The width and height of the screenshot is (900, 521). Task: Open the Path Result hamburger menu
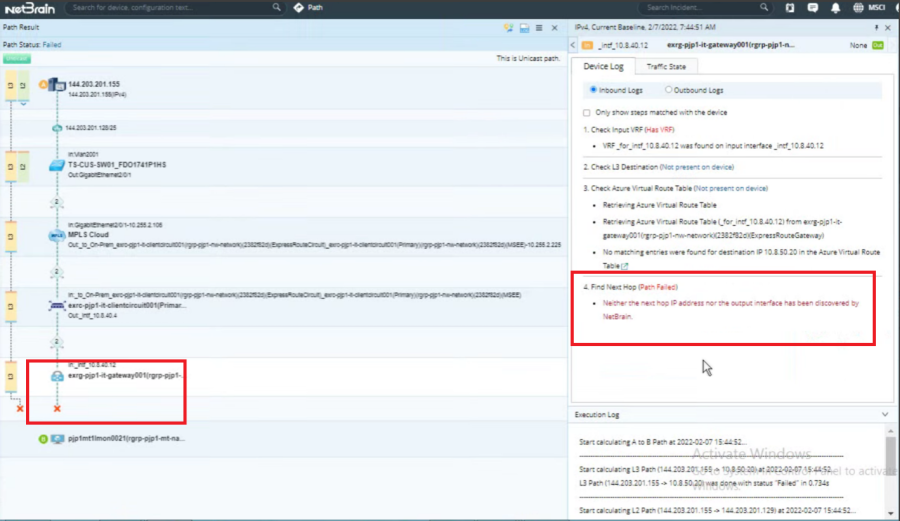(539, 28)
